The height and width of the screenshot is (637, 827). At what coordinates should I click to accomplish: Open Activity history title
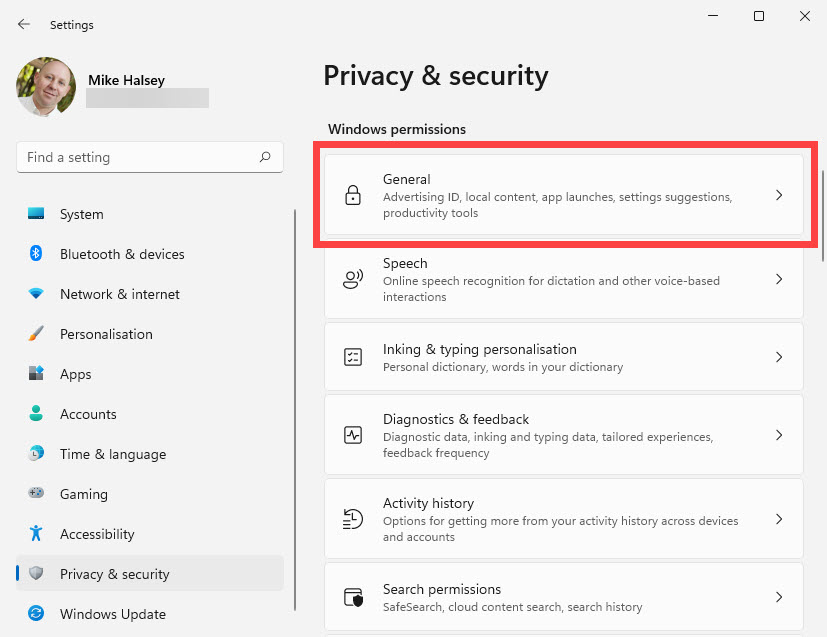tap(428, 503)
